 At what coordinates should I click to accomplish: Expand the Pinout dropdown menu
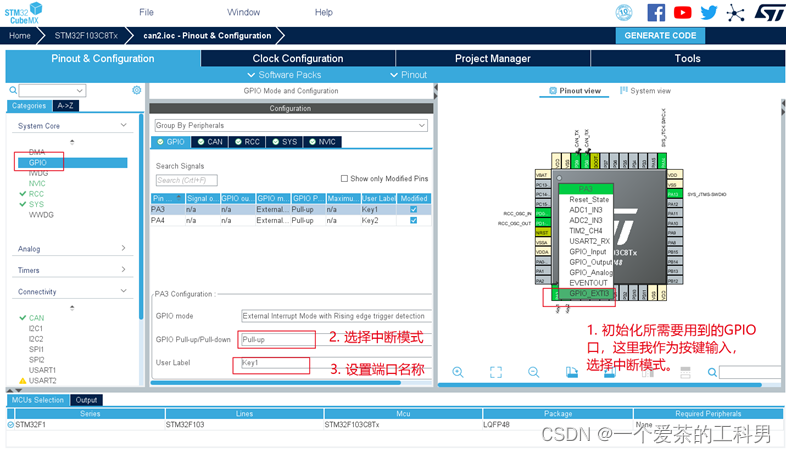[x=409, y=75]
